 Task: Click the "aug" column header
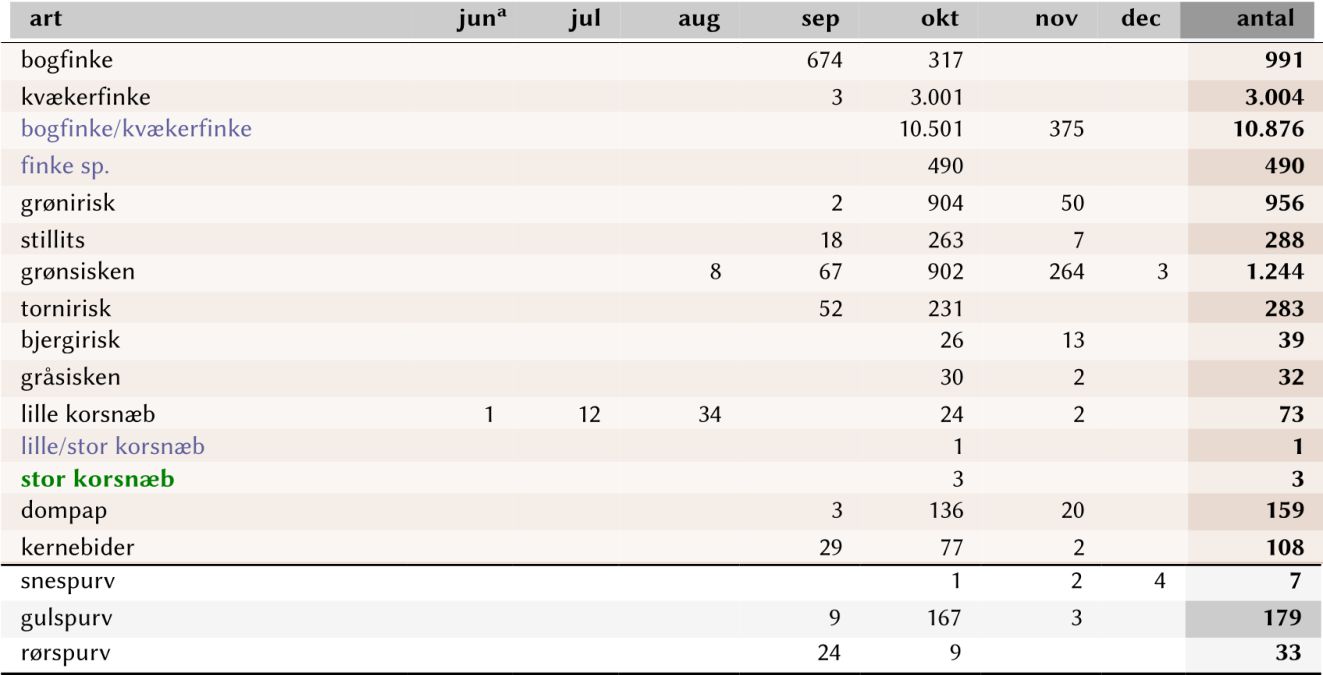click(699, 19)
